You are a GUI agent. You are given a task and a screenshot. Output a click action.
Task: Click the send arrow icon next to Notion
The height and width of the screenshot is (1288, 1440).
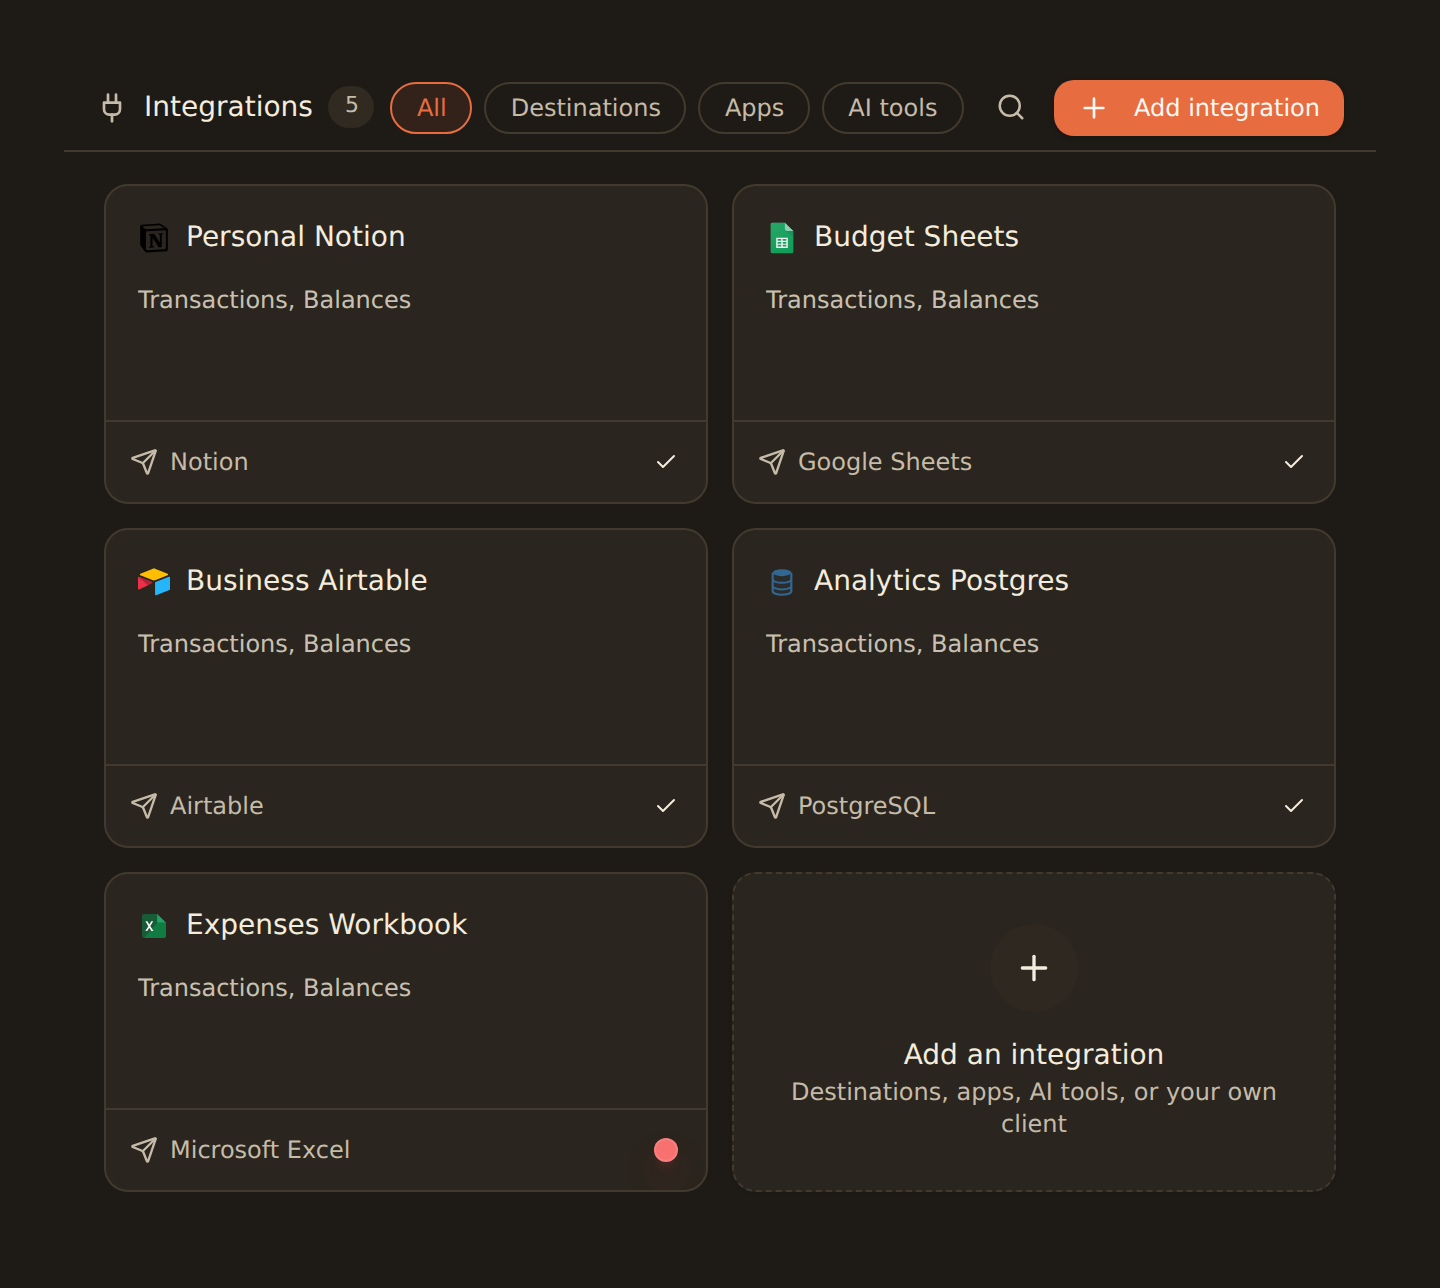(144, 461)
